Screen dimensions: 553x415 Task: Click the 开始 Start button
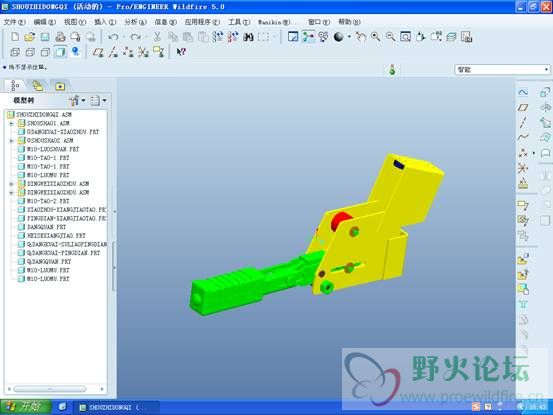[x=25, y=407]
